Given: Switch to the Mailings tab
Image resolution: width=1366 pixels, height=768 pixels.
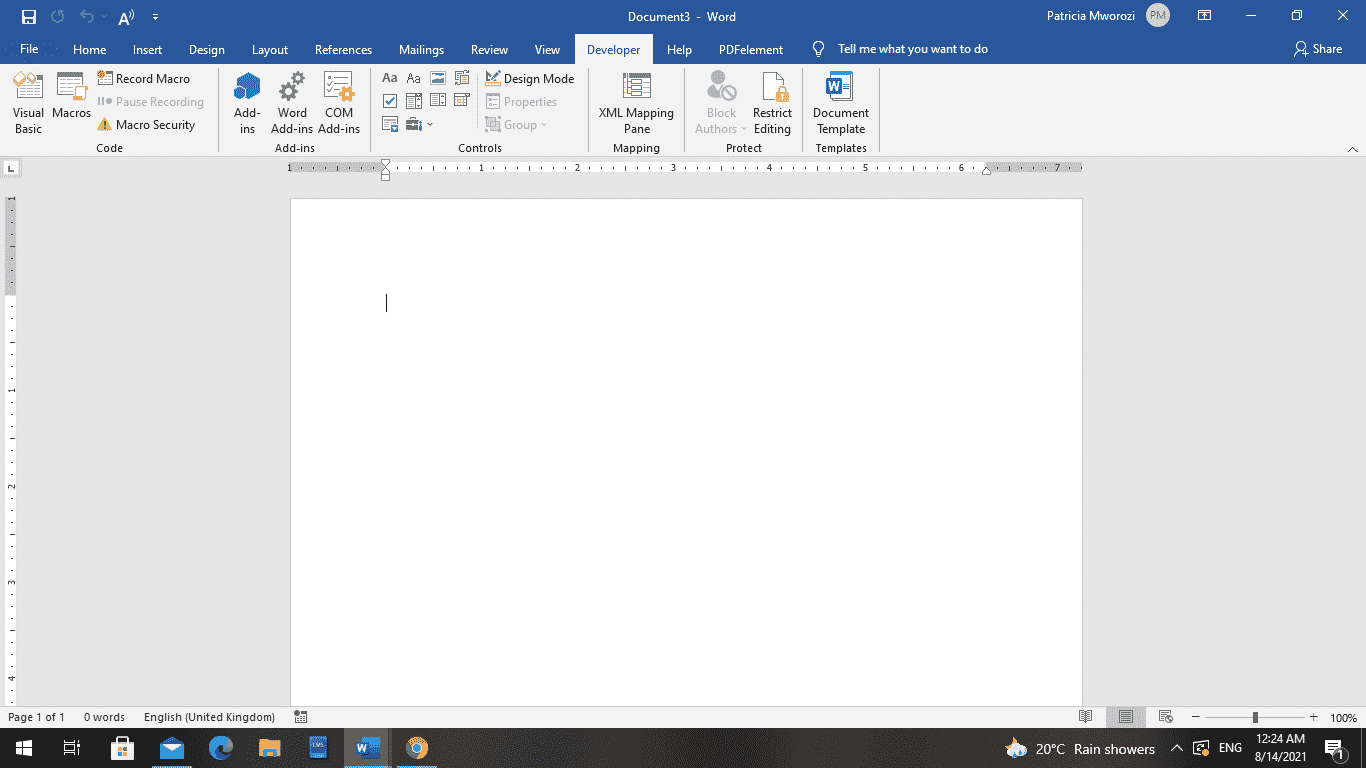Looking at the screenshot, I should click(x=421, y=49).
